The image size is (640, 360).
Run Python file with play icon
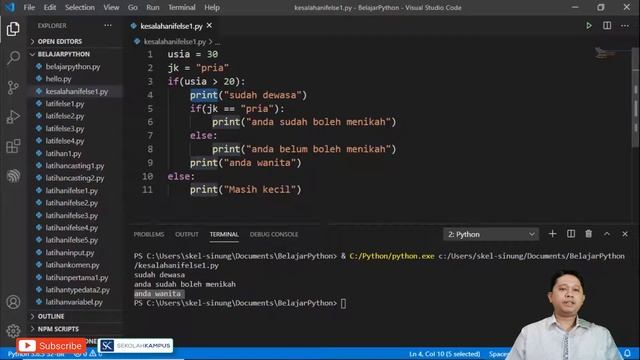(x=589, y=26)
